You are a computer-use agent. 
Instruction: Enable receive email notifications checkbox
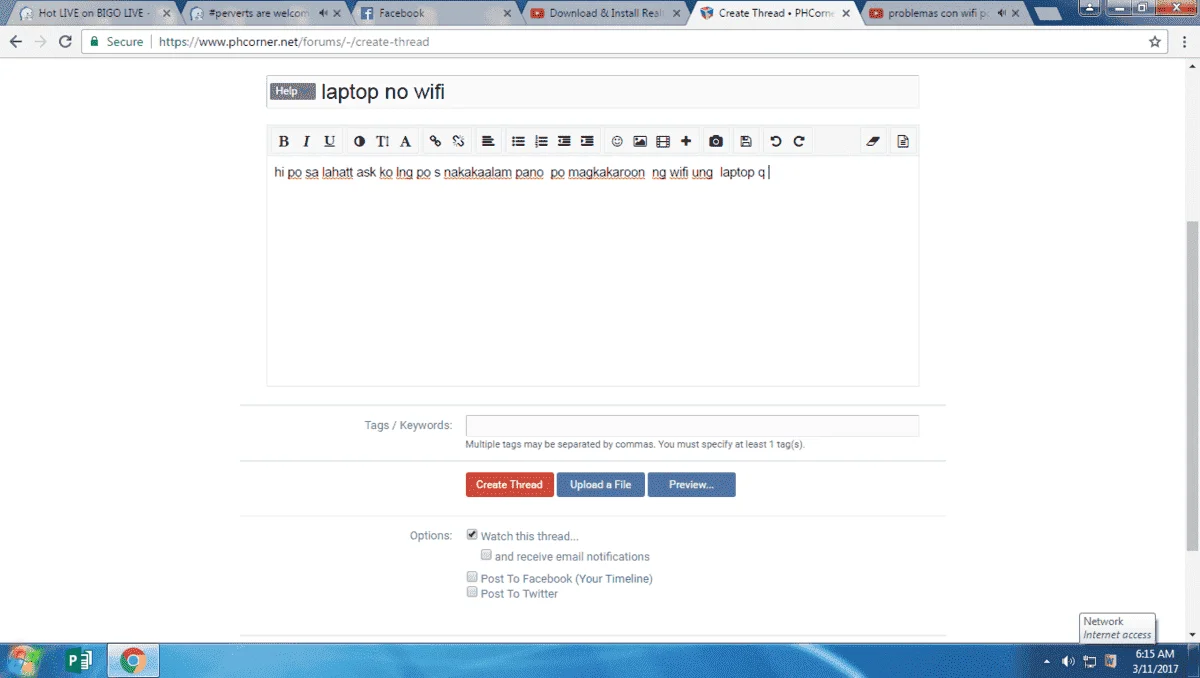[486, 555]
